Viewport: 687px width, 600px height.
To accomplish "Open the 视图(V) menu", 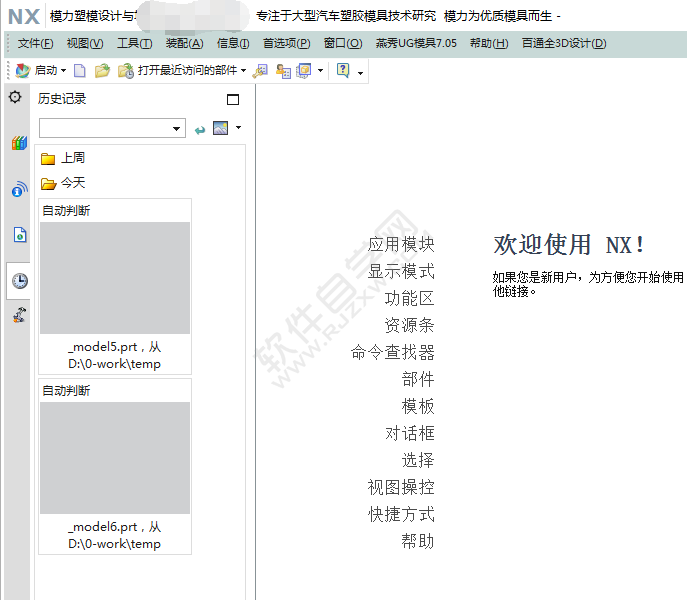I will point(85,43).
